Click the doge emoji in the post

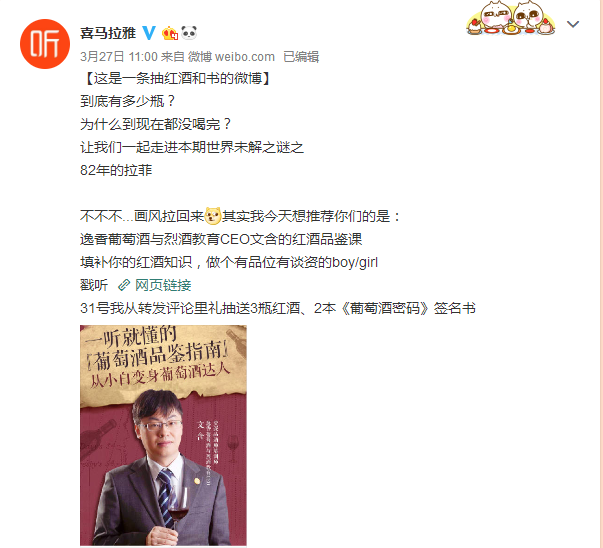(x=213, y=216)
